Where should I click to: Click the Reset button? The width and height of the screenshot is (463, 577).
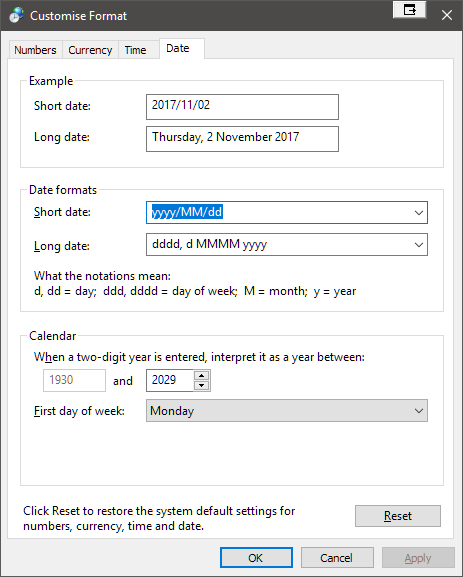(x=397, y=516)
